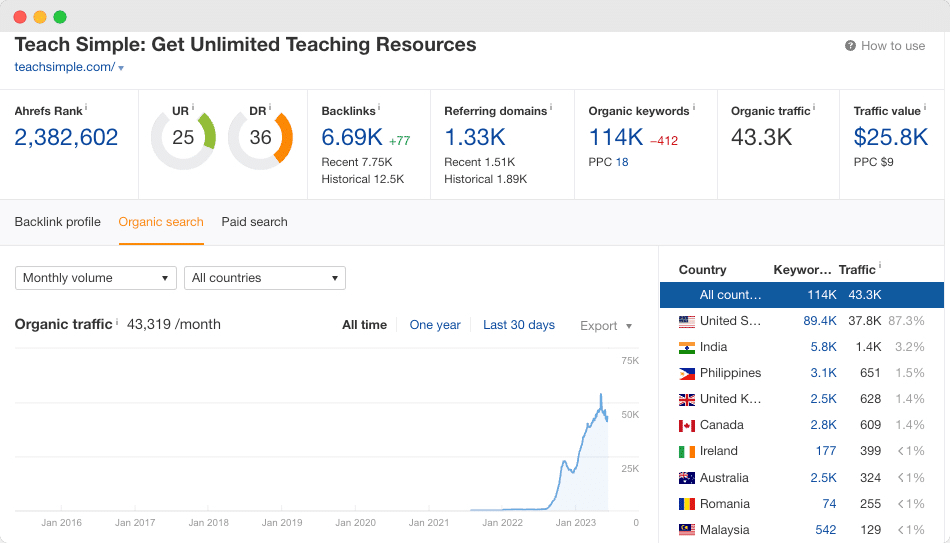The width and height of the screenshot is (950, 543).
Task: Open the teachsimple.com/ link
Action: [65, 67]
